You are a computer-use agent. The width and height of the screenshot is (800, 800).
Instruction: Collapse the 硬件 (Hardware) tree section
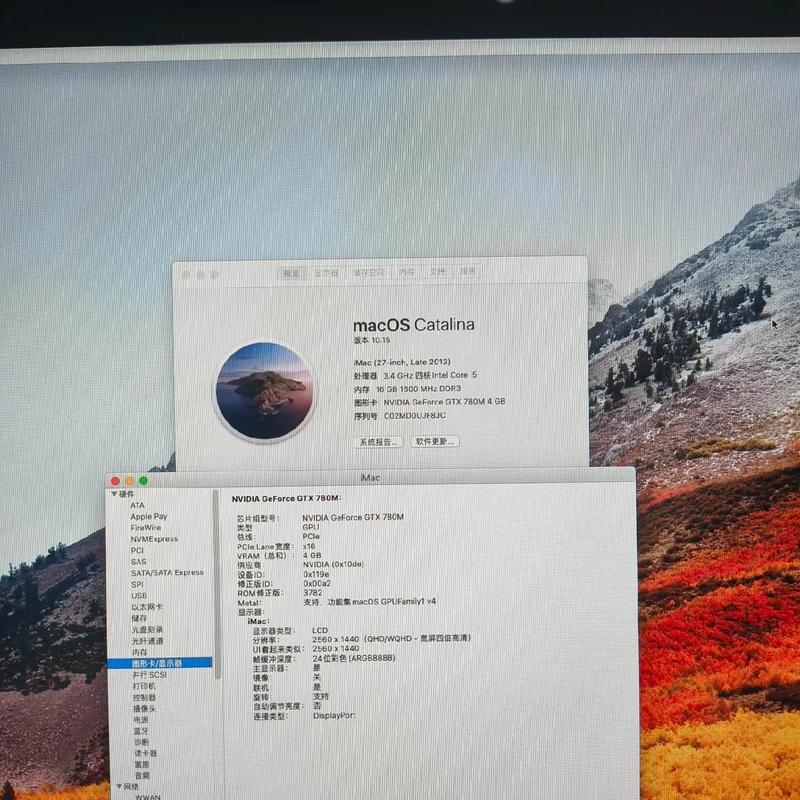tap(114, 494)
